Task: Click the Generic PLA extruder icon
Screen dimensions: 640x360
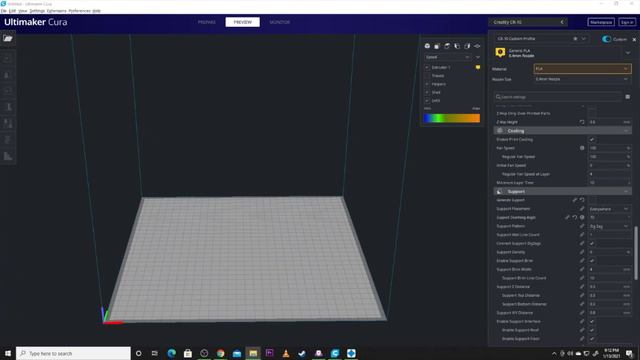Action: (500, 53)
